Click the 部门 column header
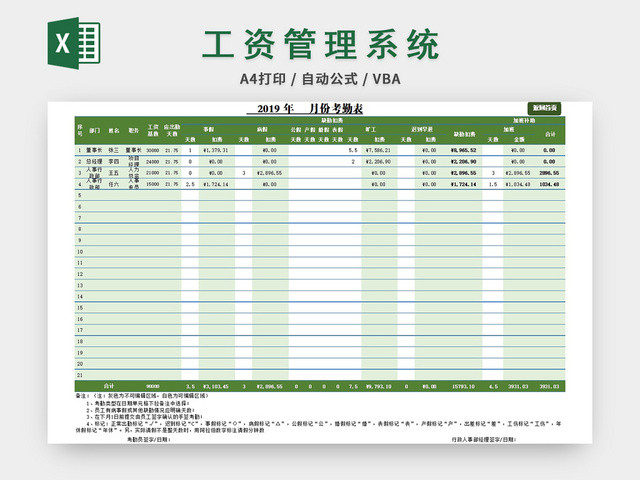This screenshot has height=480, width=640. coord(95,131)
